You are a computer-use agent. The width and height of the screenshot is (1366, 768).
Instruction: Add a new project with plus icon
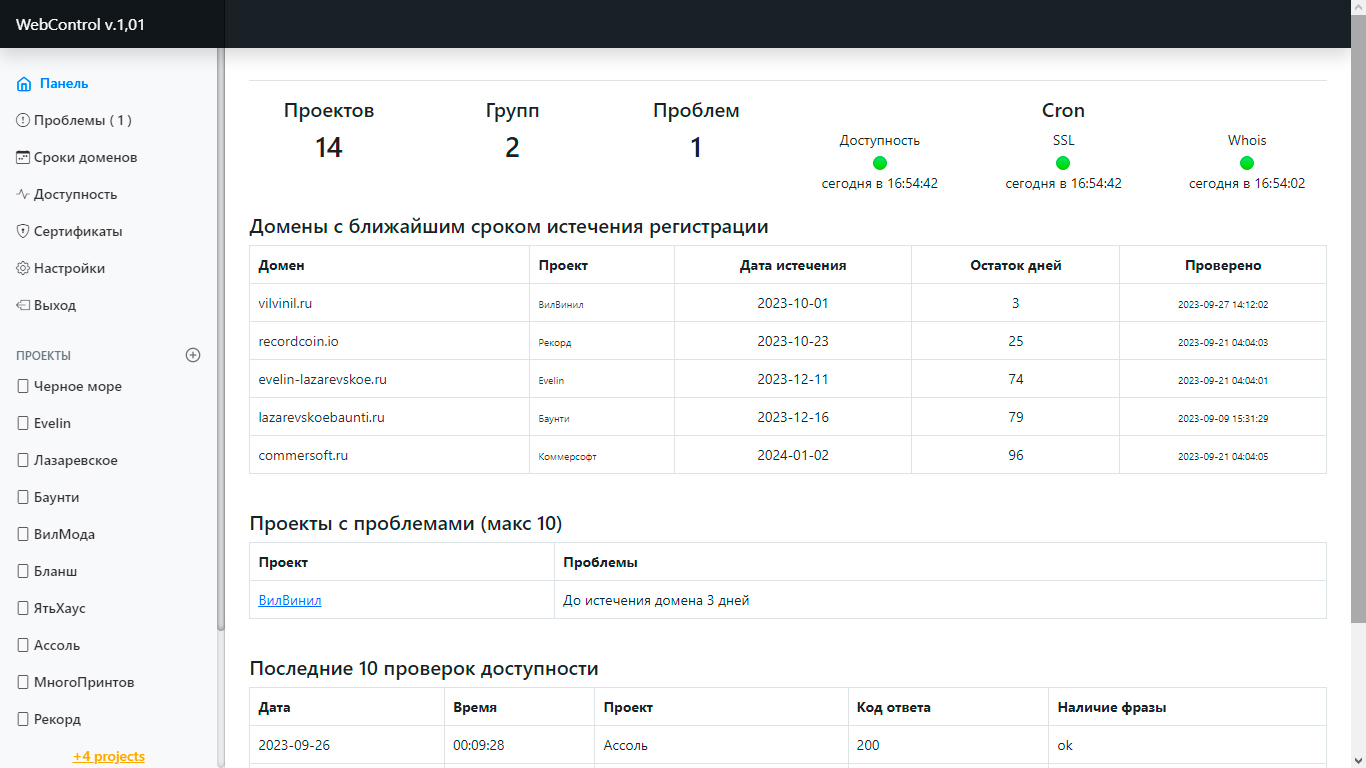[x=194, y=355]
